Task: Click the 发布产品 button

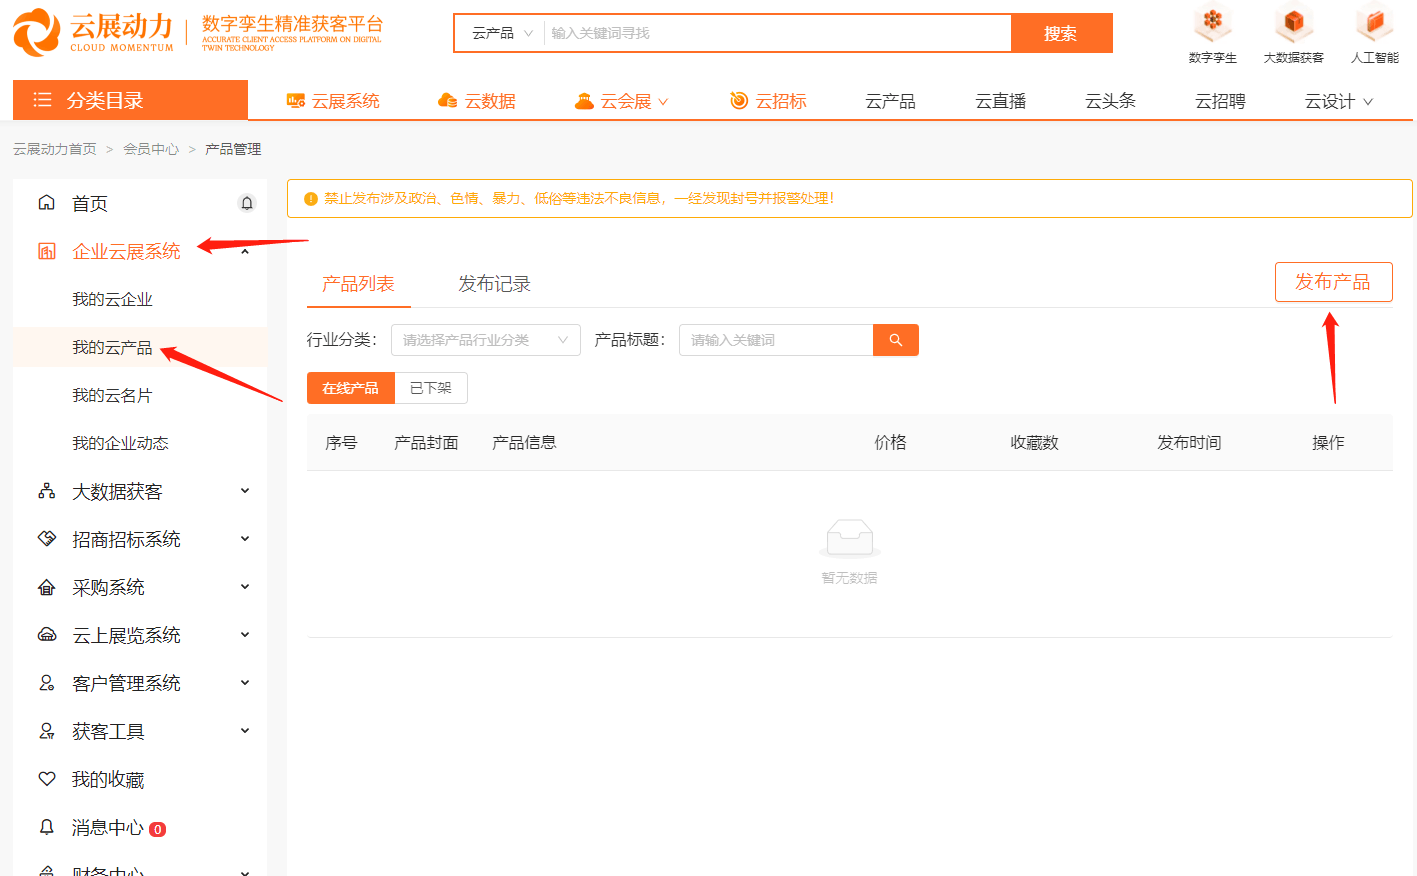Action: 1333,281
